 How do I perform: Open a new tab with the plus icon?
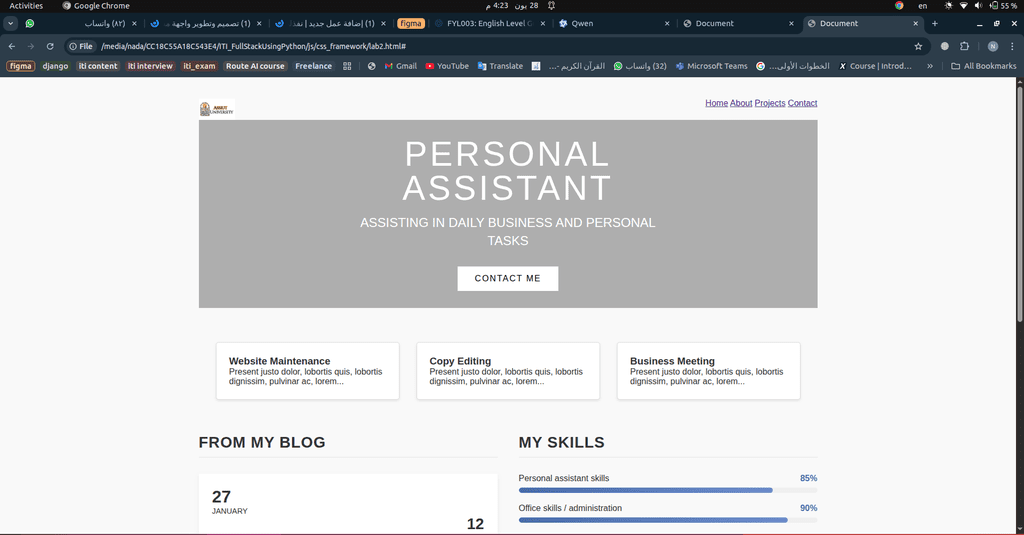point(935,24)
